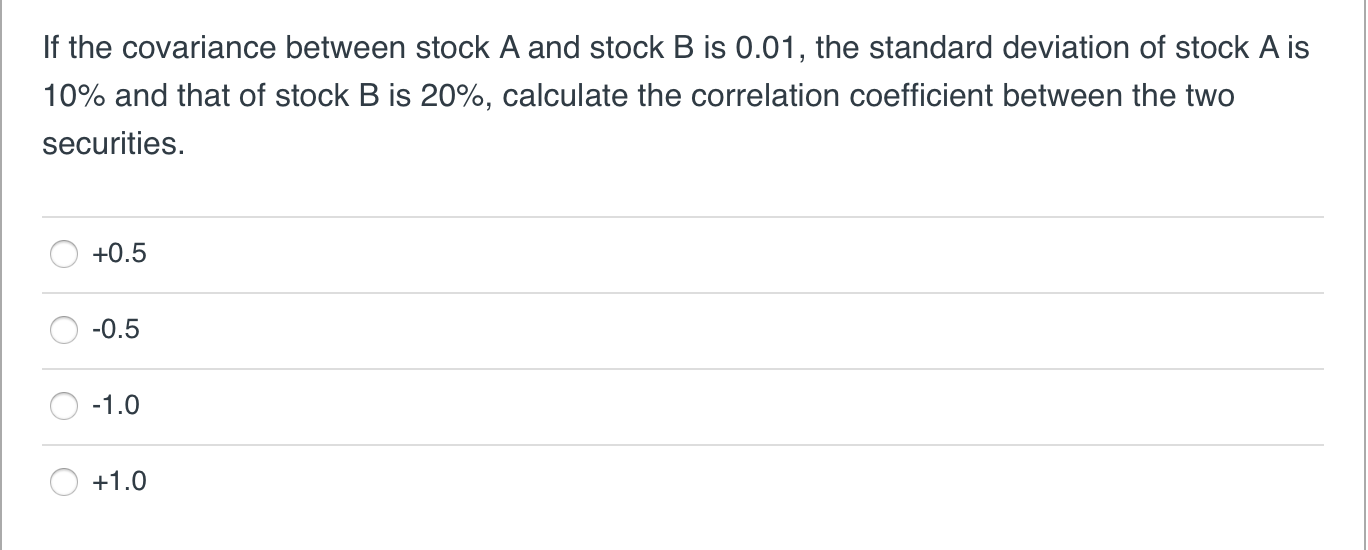Choose the -0.5 radio button
1368x550 pixels.
[64, 330]
